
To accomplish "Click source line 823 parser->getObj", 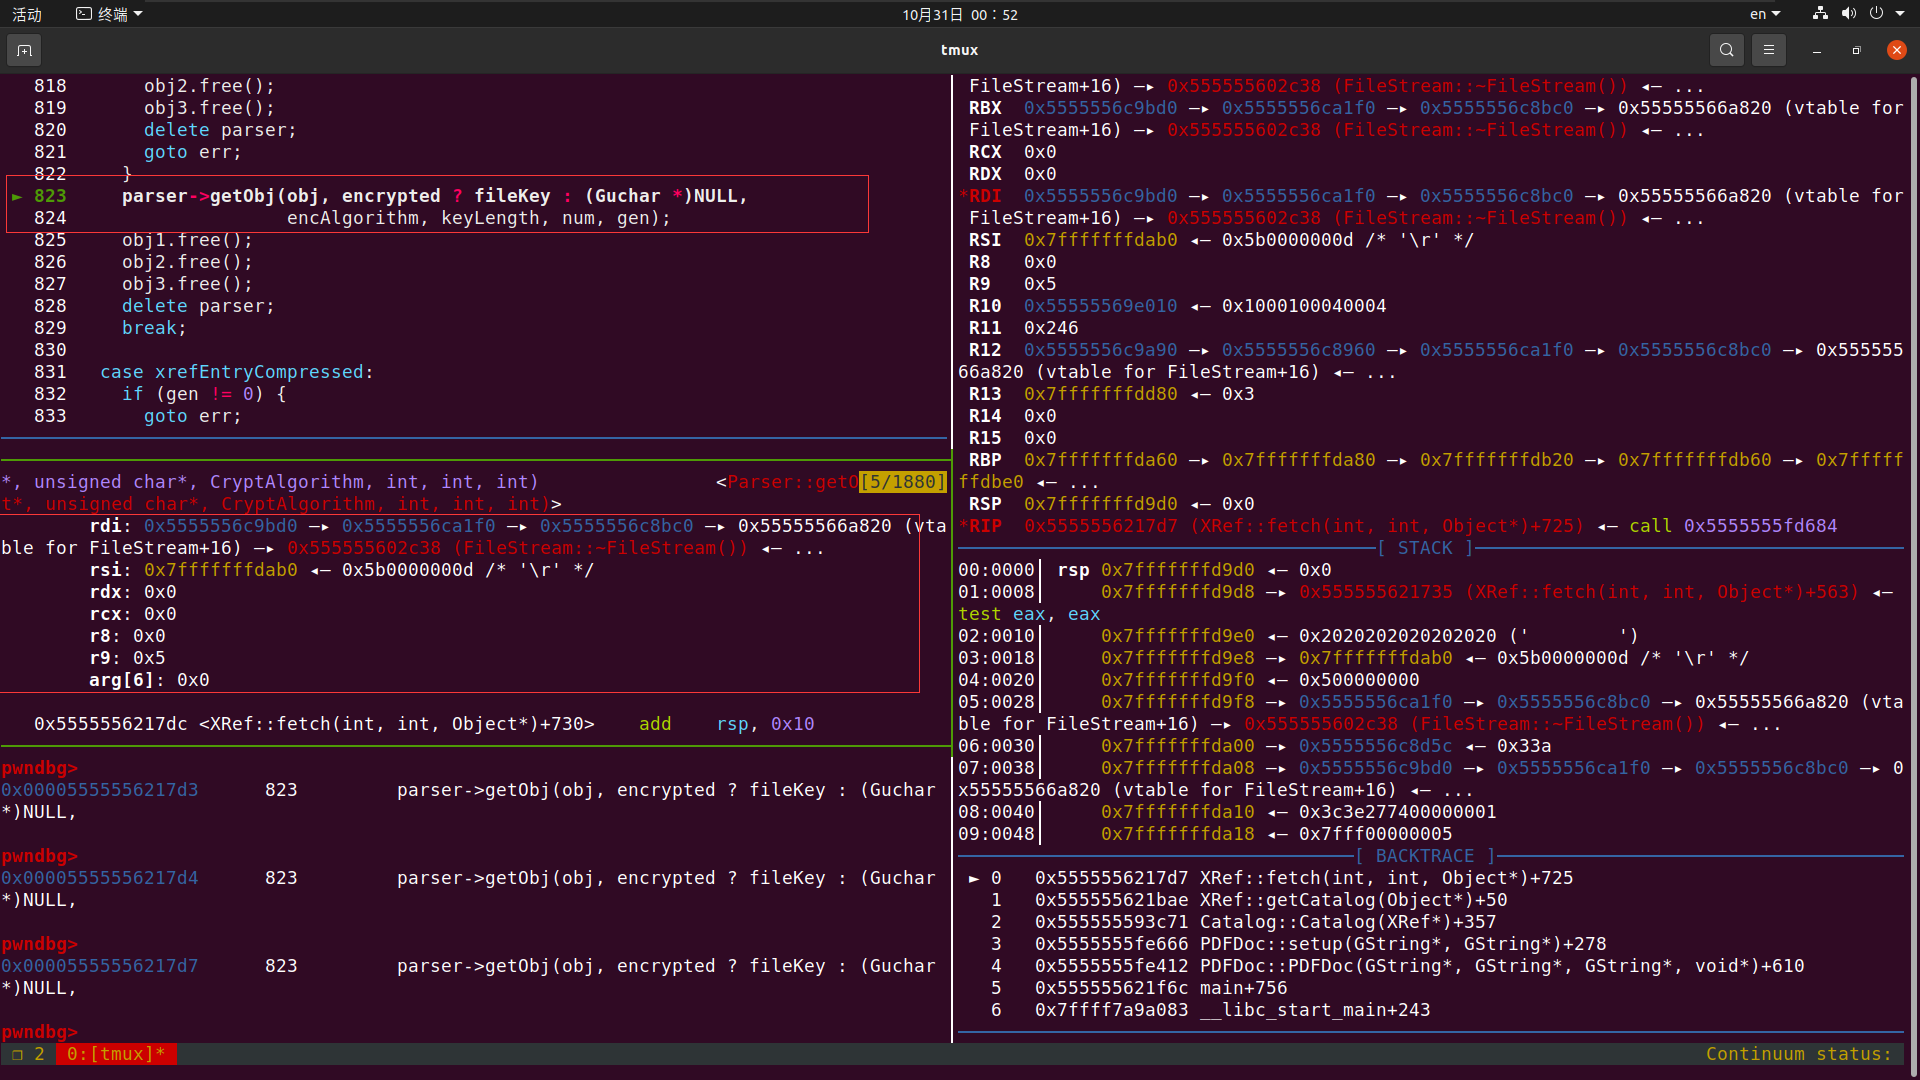I will point(435,196).
